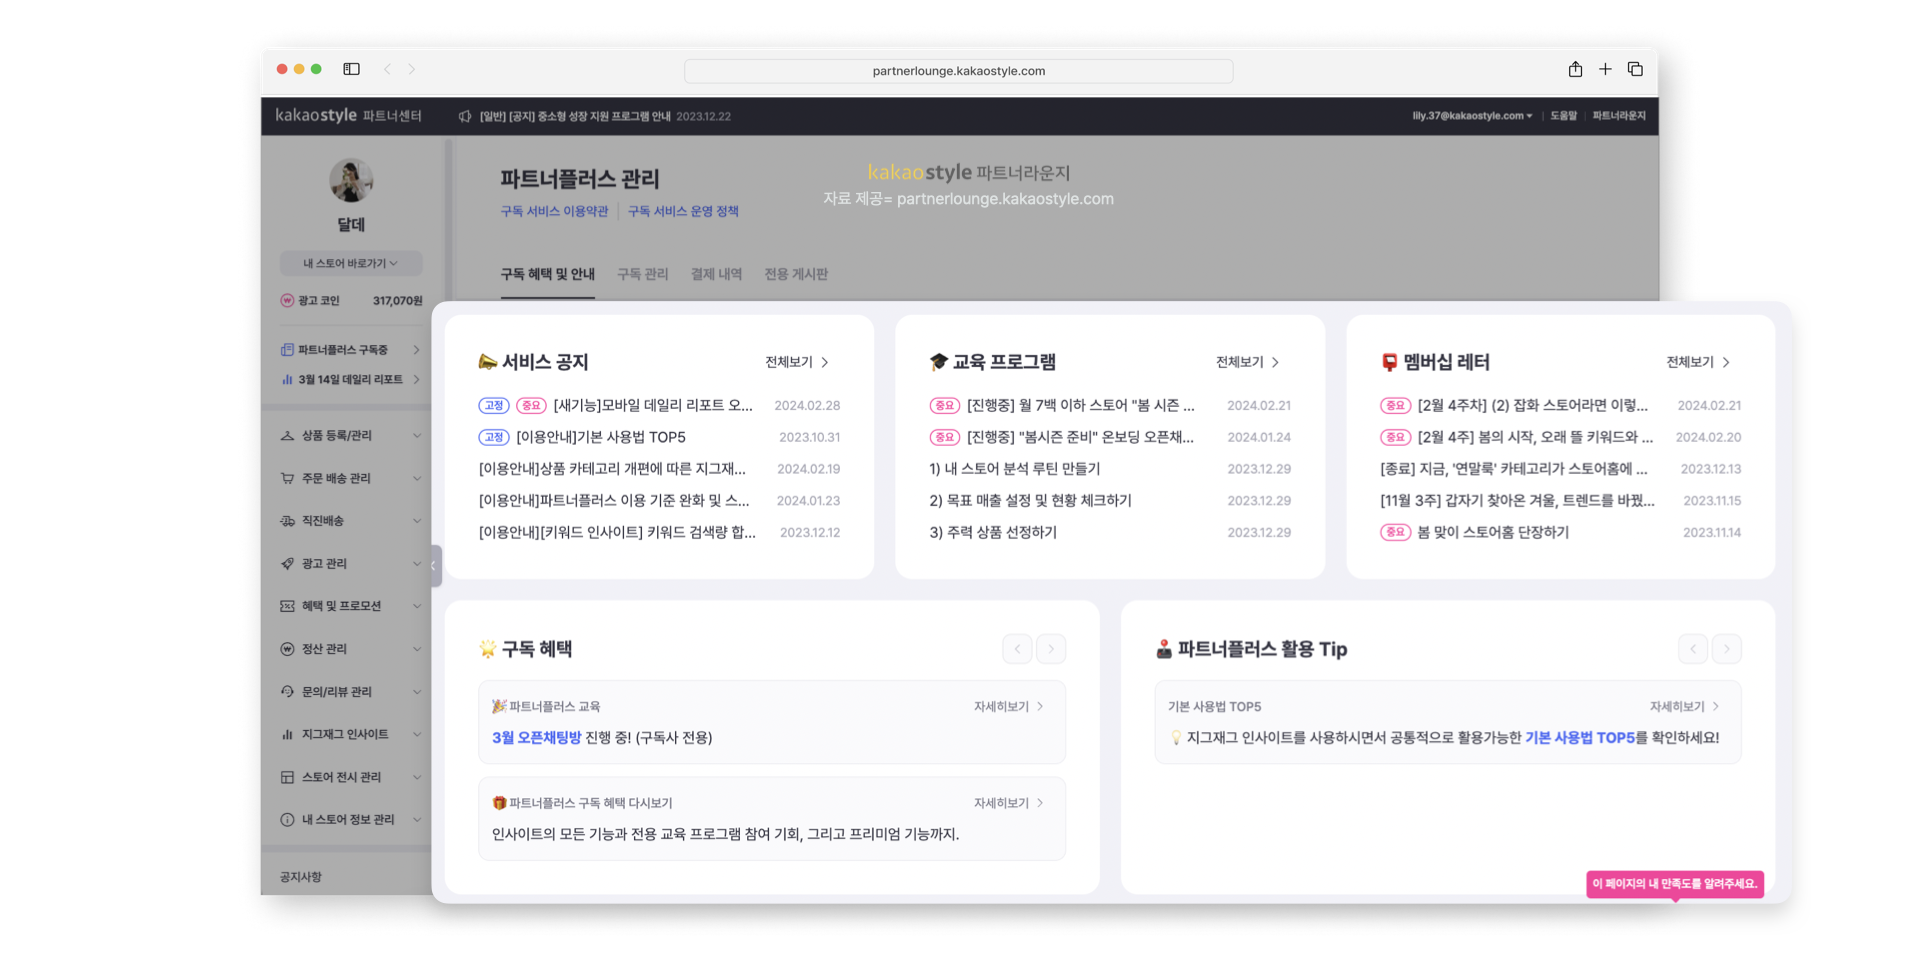This screenshot has width=1920, height=958.
Task: Open program 1) 내 스토어 분석 루틴 만들기
Action: pyautogui.click(x=1015, y=469)
